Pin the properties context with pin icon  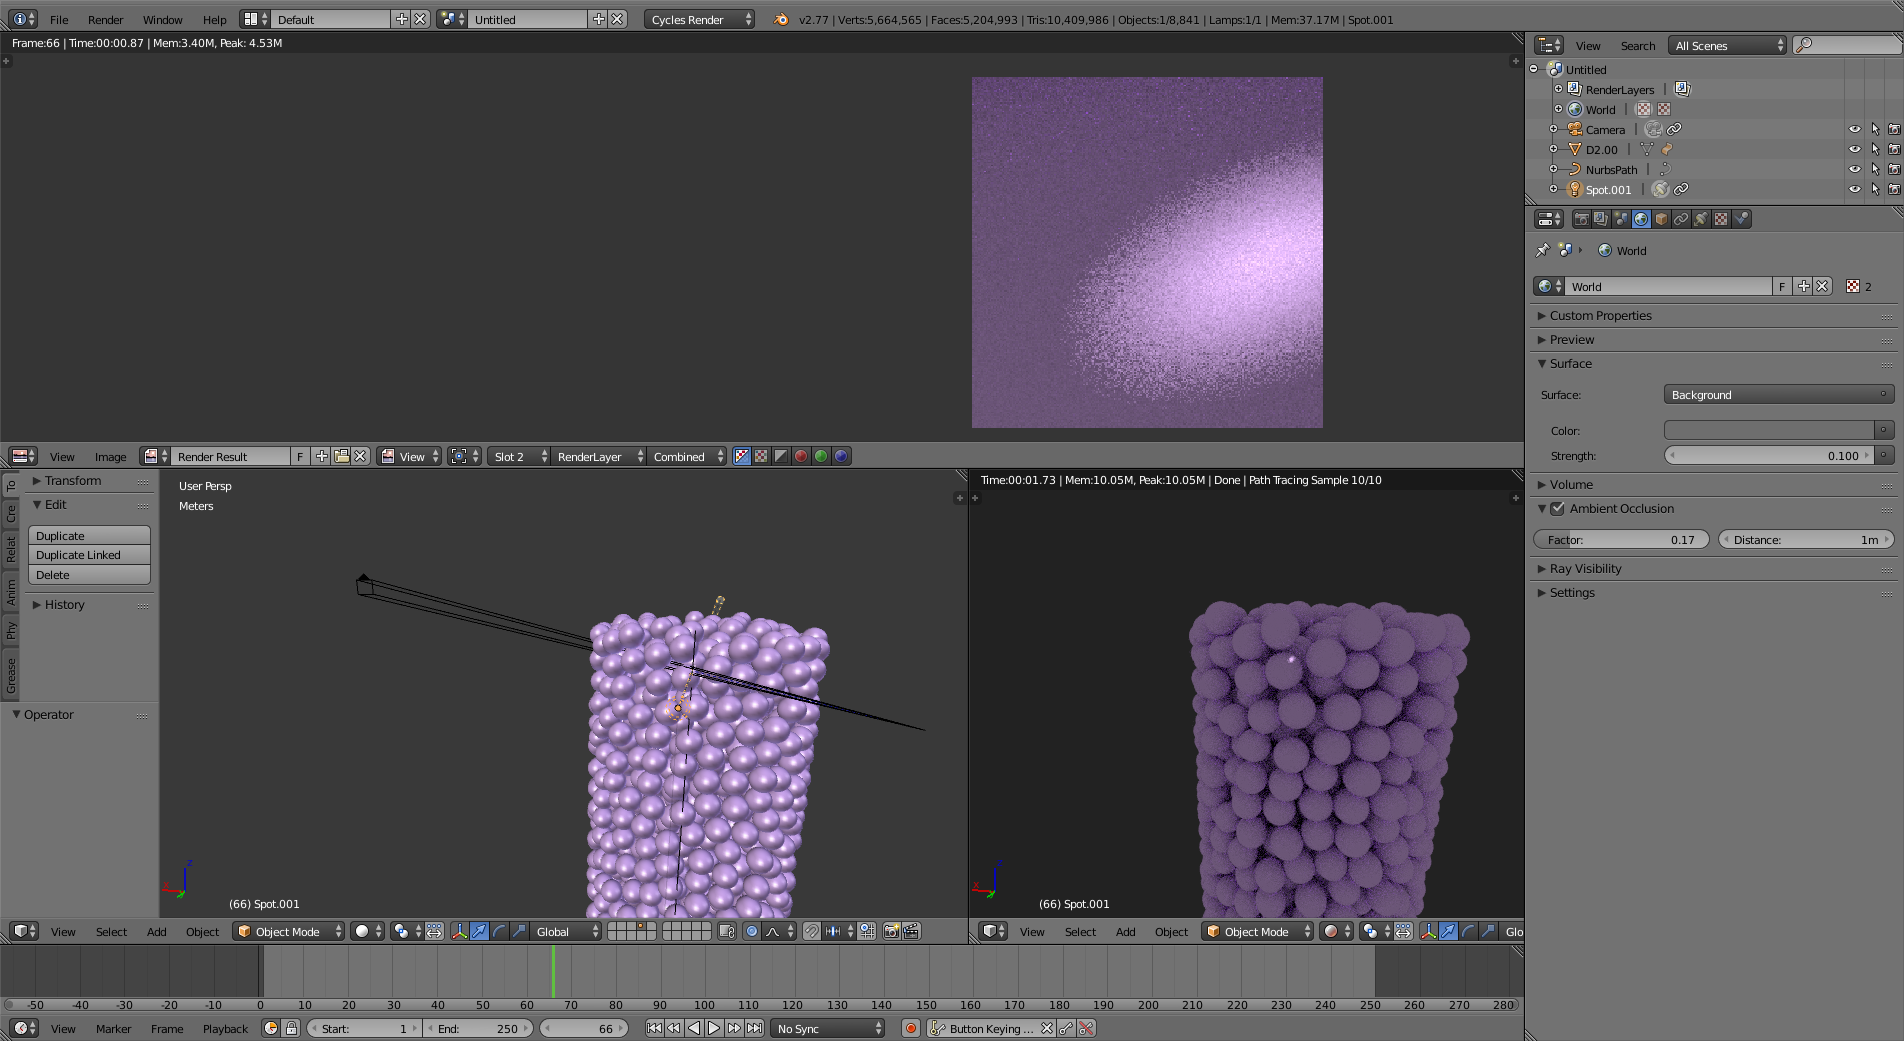tap(1542, 250)
